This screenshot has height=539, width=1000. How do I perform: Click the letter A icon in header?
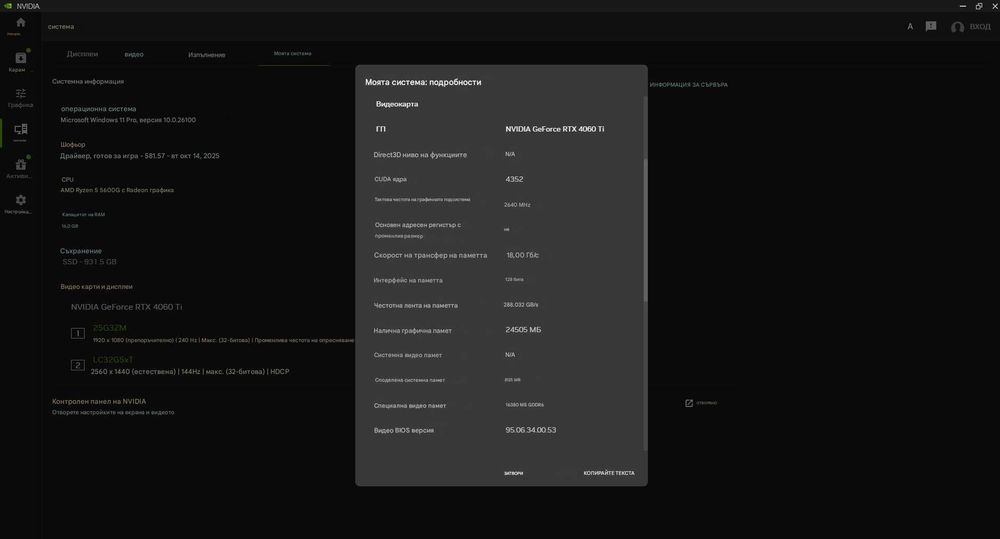click(910, 26)
